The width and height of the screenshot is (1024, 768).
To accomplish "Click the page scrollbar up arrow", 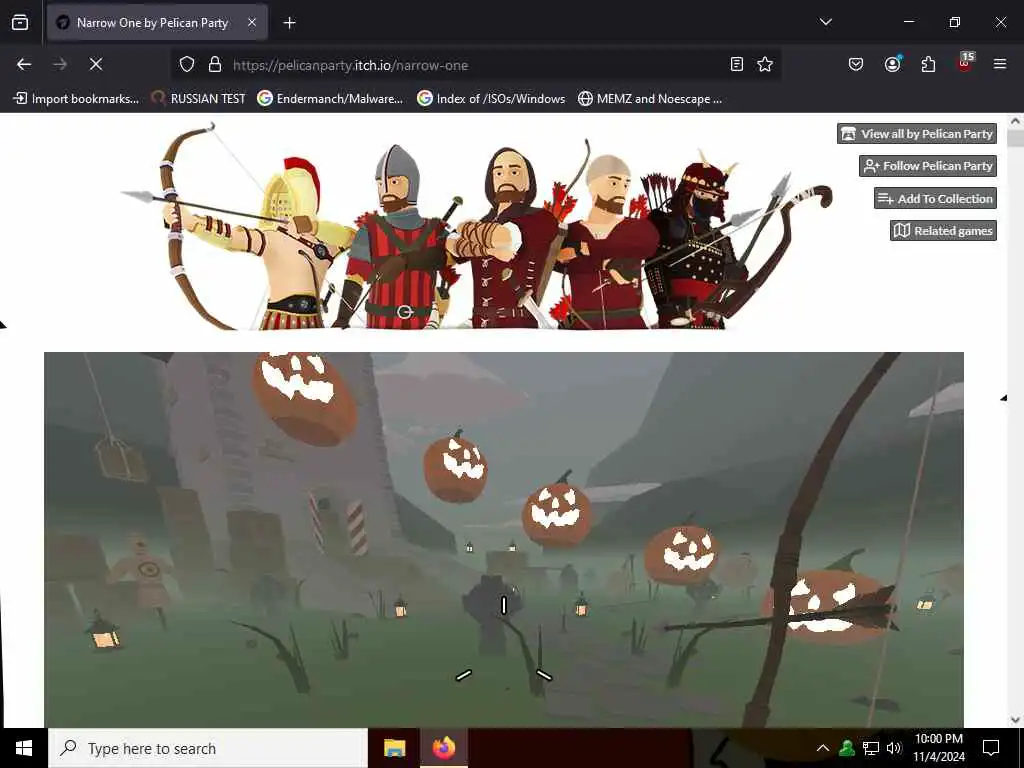I will (x=1016, y=121).
